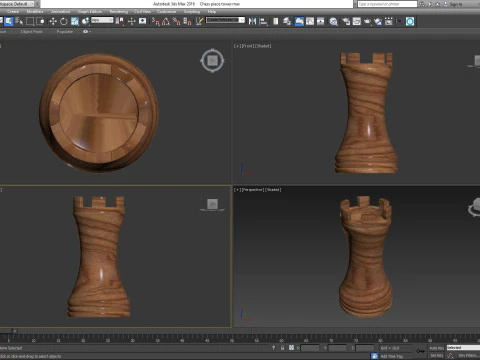Open Rendered Frame Window icon
Screen dimensions: 480x360
[x=357, y=21]
